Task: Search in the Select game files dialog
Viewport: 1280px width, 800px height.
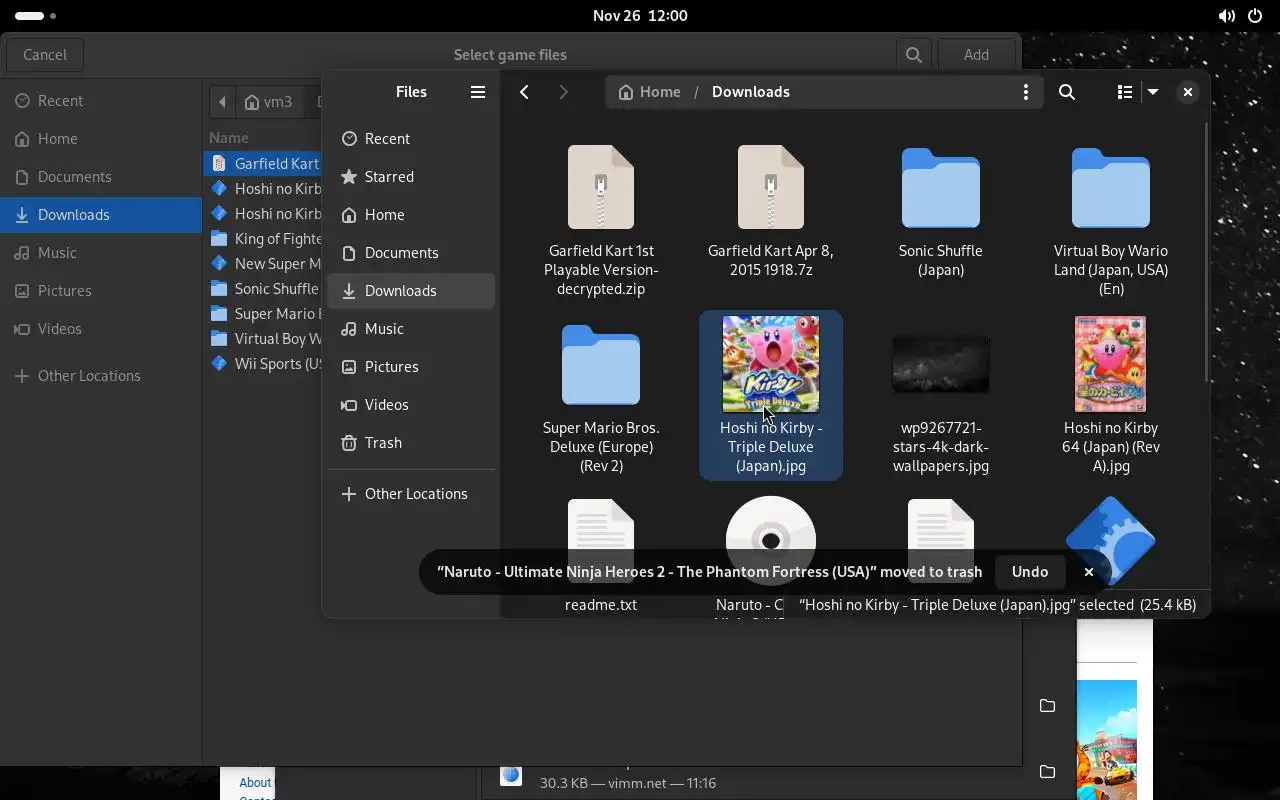Action: click(x=913, y=55)
